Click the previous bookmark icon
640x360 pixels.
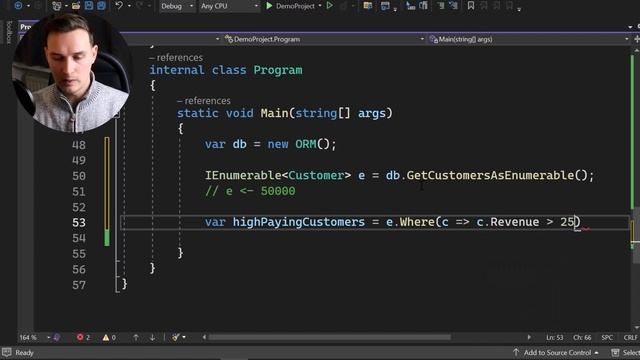[x=484, y=6]
